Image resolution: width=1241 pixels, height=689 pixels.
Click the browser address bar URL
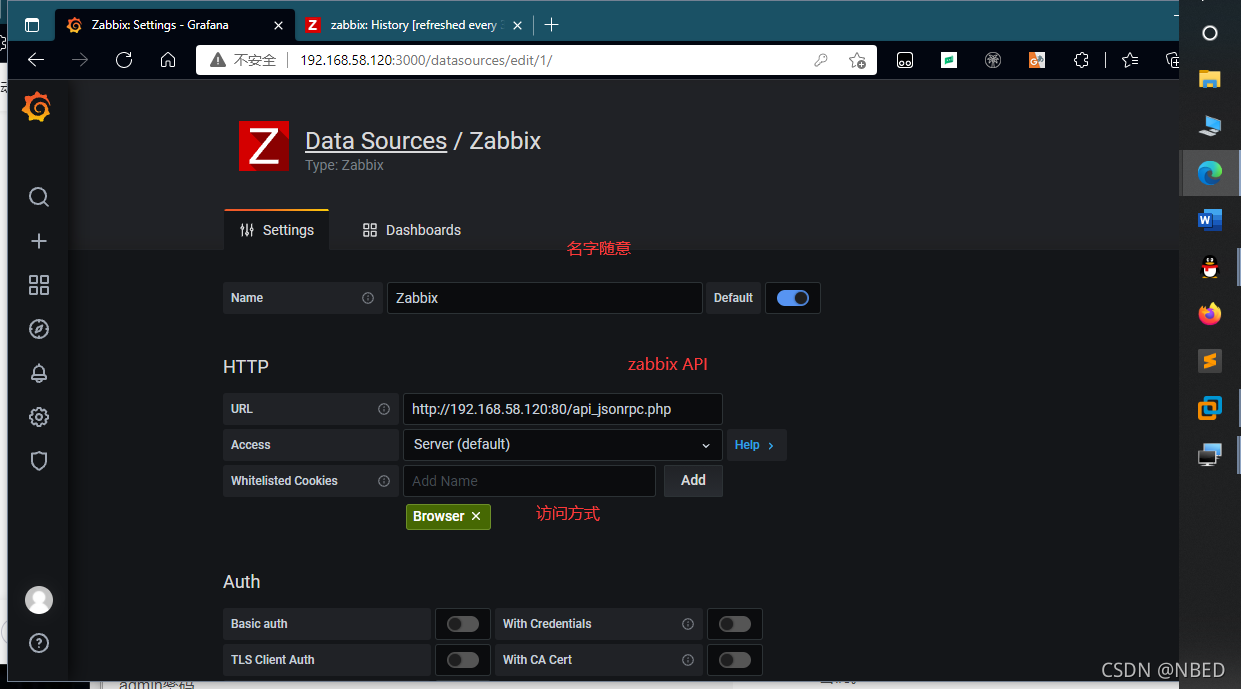point(426,60)
